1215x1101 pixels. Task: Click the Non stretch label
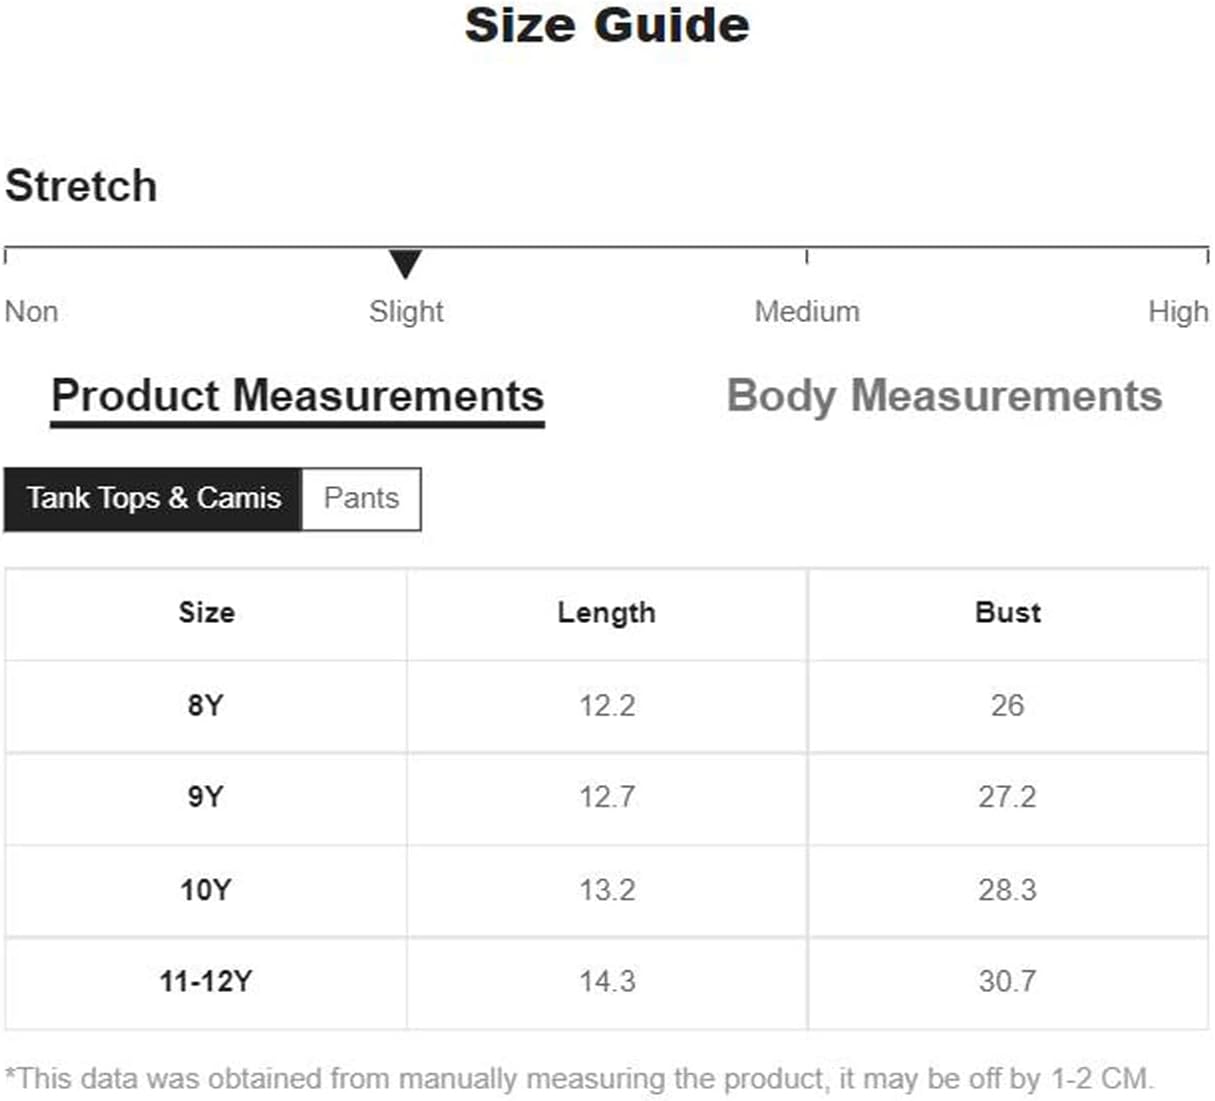pos(31,311)
